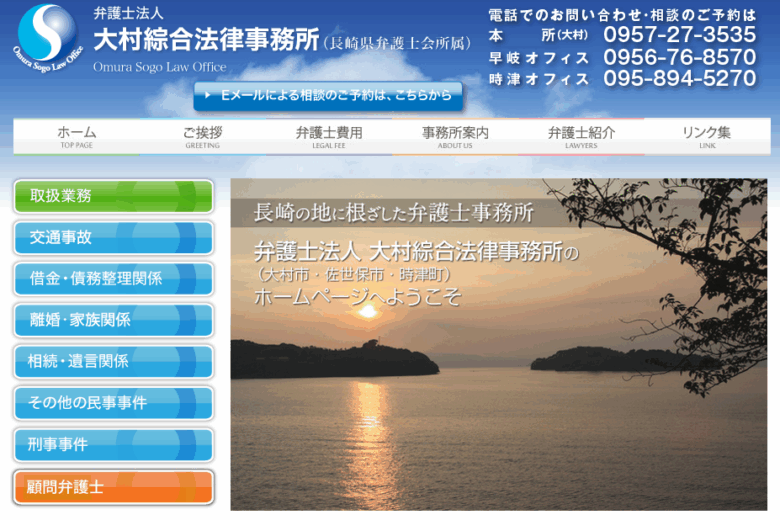The image size is (780, 520).
Task: Click その他の民事事件 sidebar item
Action: [113, 403]
